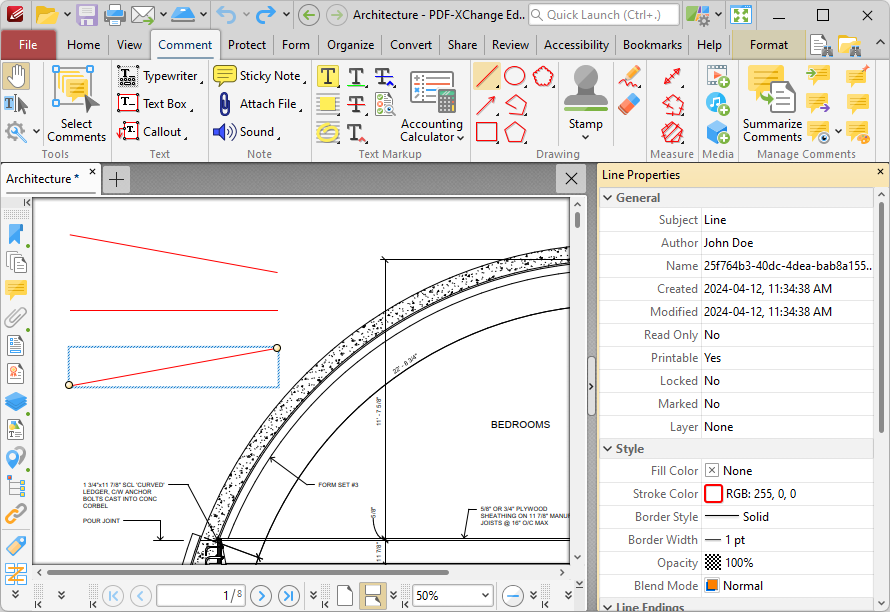Choose the Typewriter tool
Image resolution: width=890 pixels, height=612 pixels.
[159, 76]
